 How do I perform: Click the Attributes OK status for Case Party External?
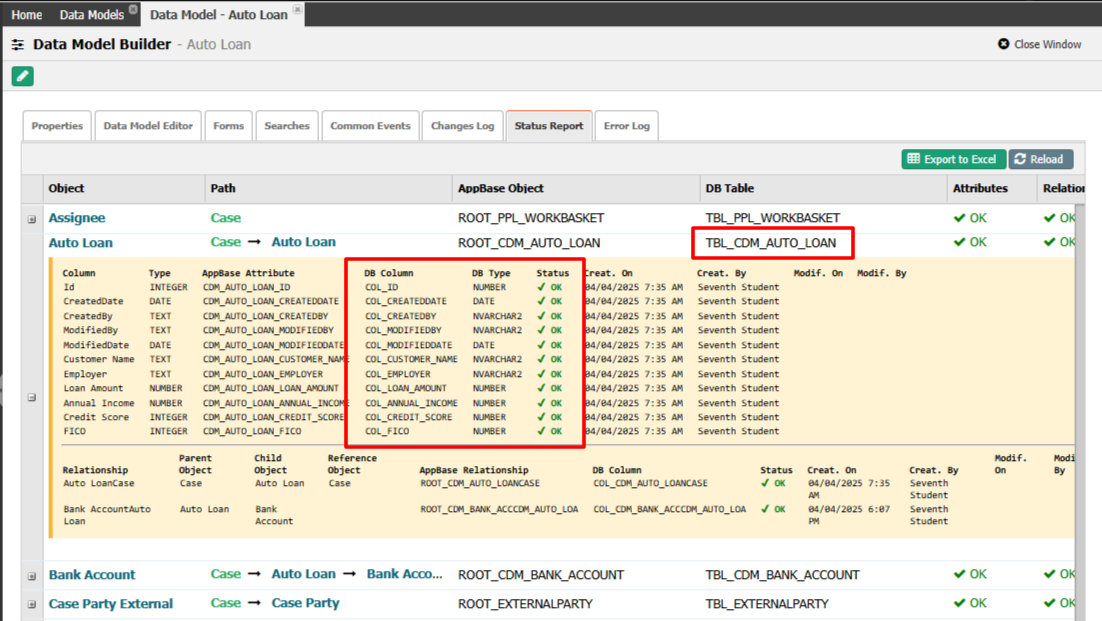coord(970,603)
